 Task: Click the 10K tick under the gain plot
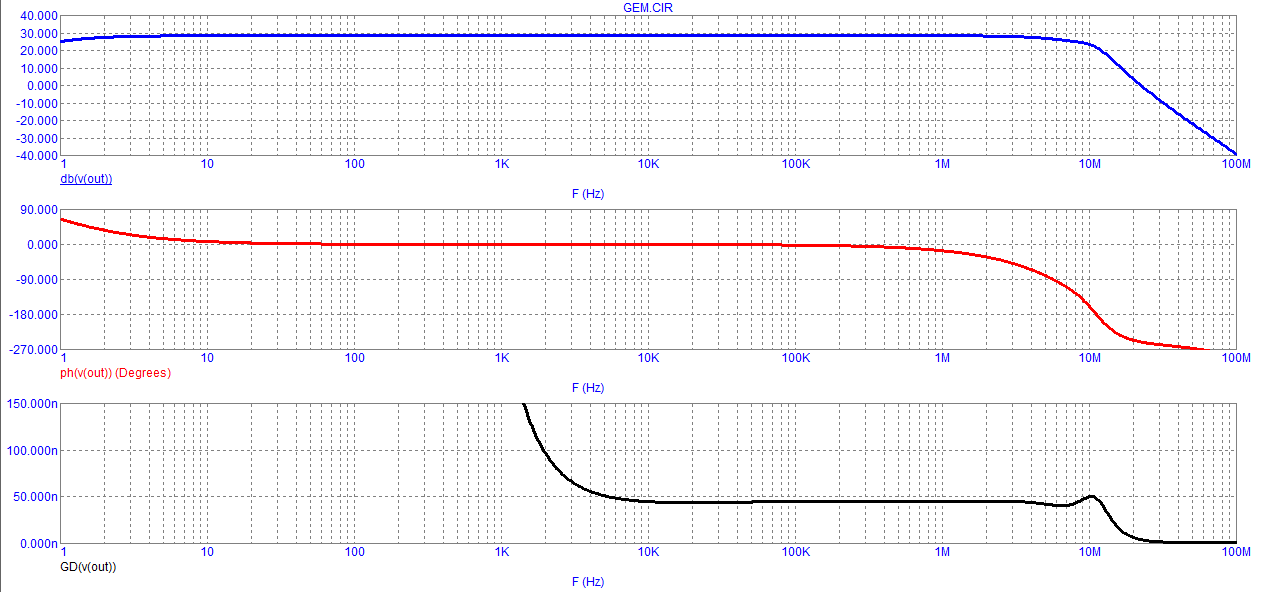pos(649,164)
